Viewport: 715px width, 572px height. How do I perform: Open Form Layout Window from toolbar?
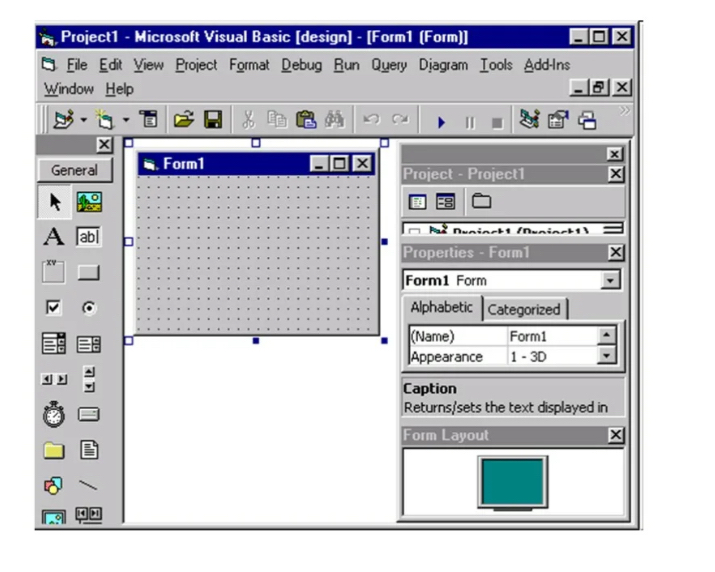pyautogui.click(x=587, y=120)
